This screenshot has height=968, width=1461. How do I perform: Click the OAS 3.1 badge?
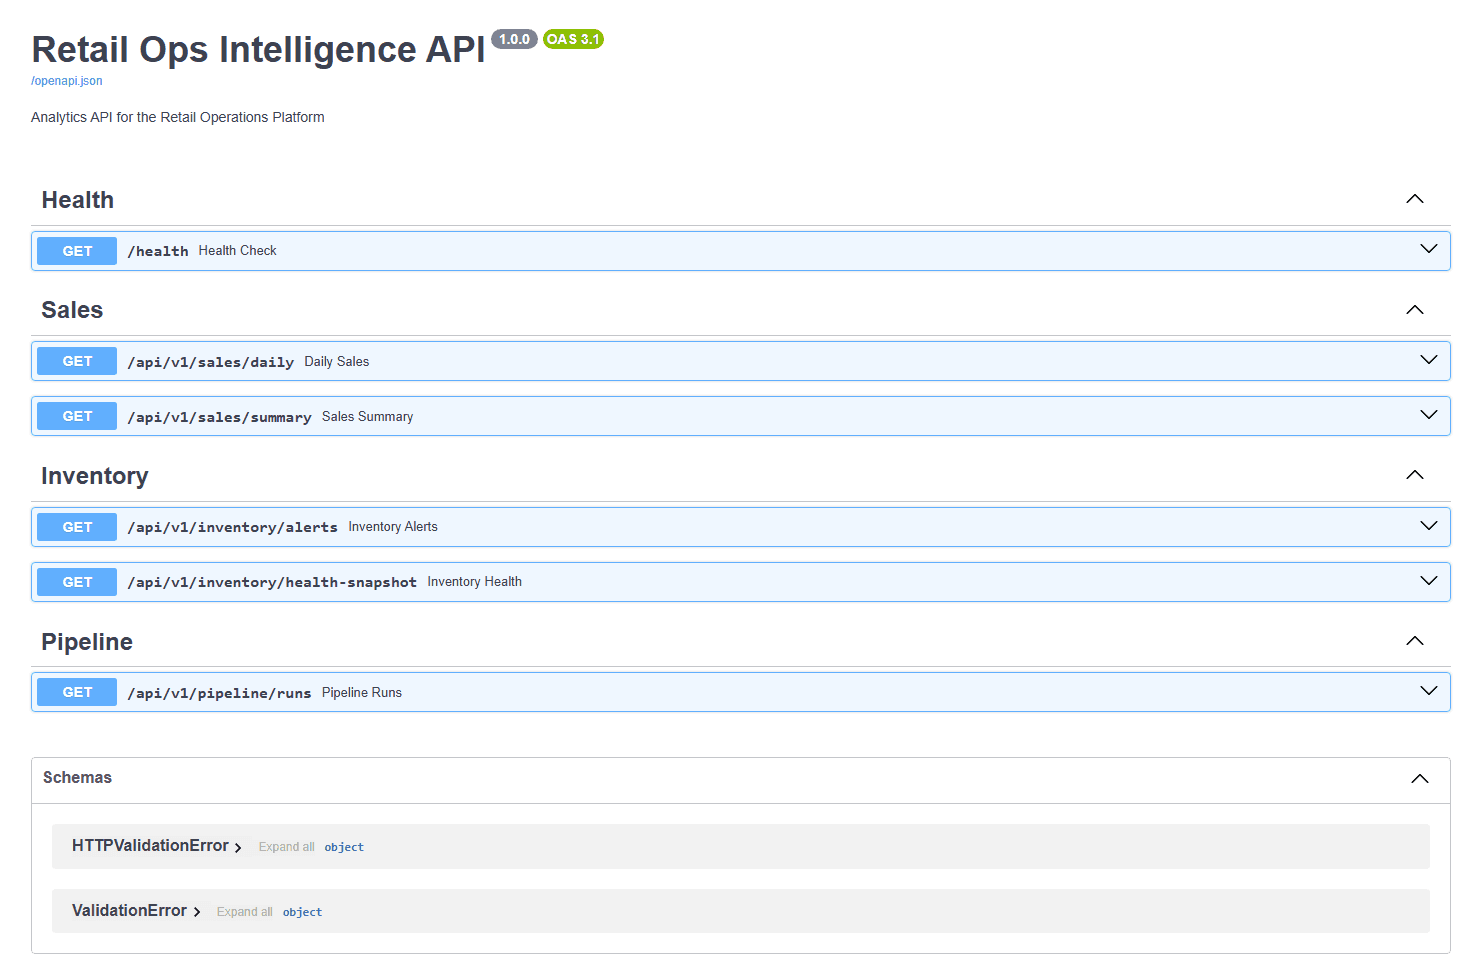pos(573,39)
